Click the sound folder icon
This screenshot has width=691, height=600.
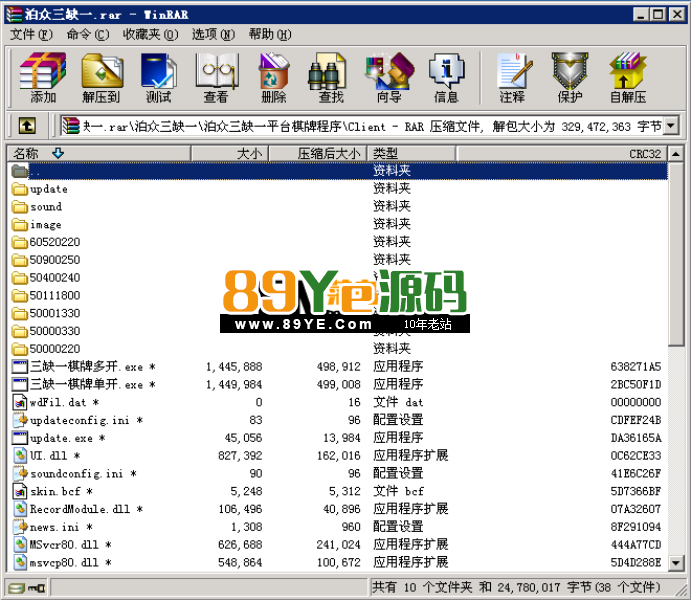20,207
